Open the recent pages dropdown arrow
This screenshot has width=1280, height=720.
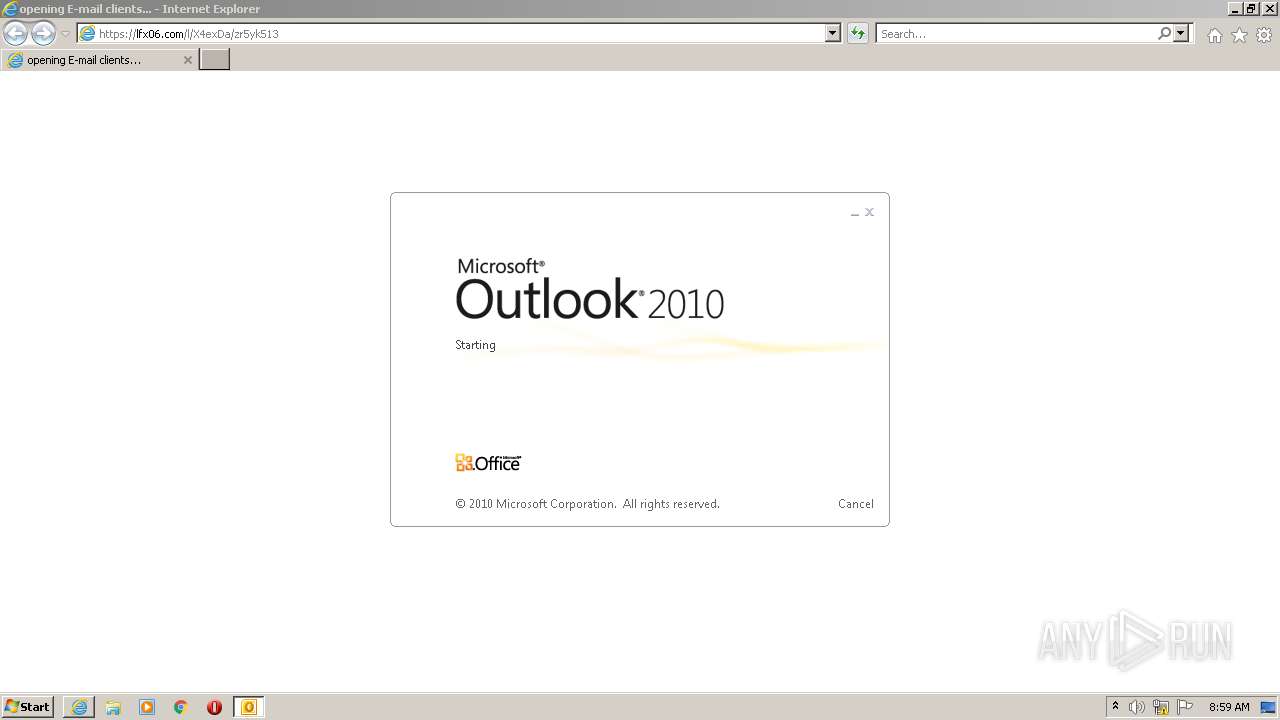(x=66, y=34)
